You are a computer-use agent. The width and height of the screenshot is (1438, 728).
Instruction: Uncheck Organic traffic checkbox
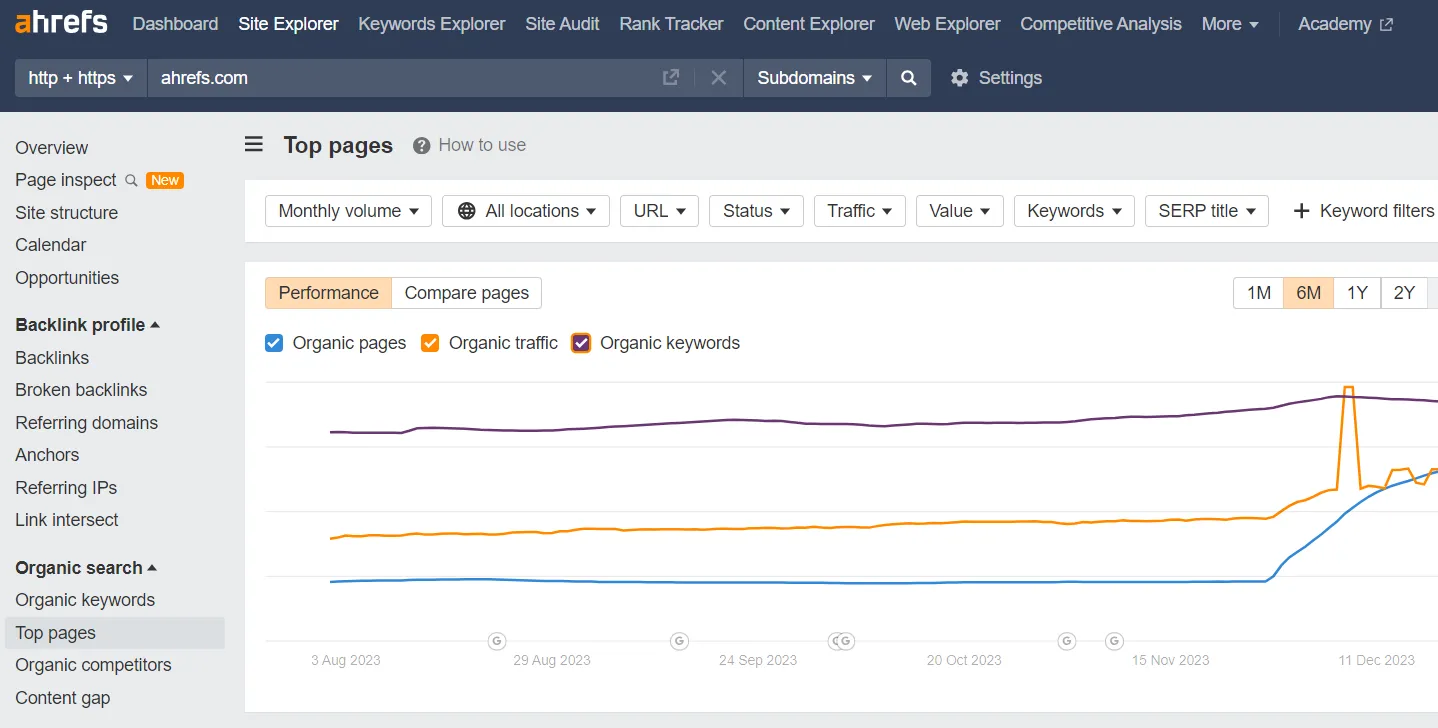pyautogui.click(x=430, y=343)
